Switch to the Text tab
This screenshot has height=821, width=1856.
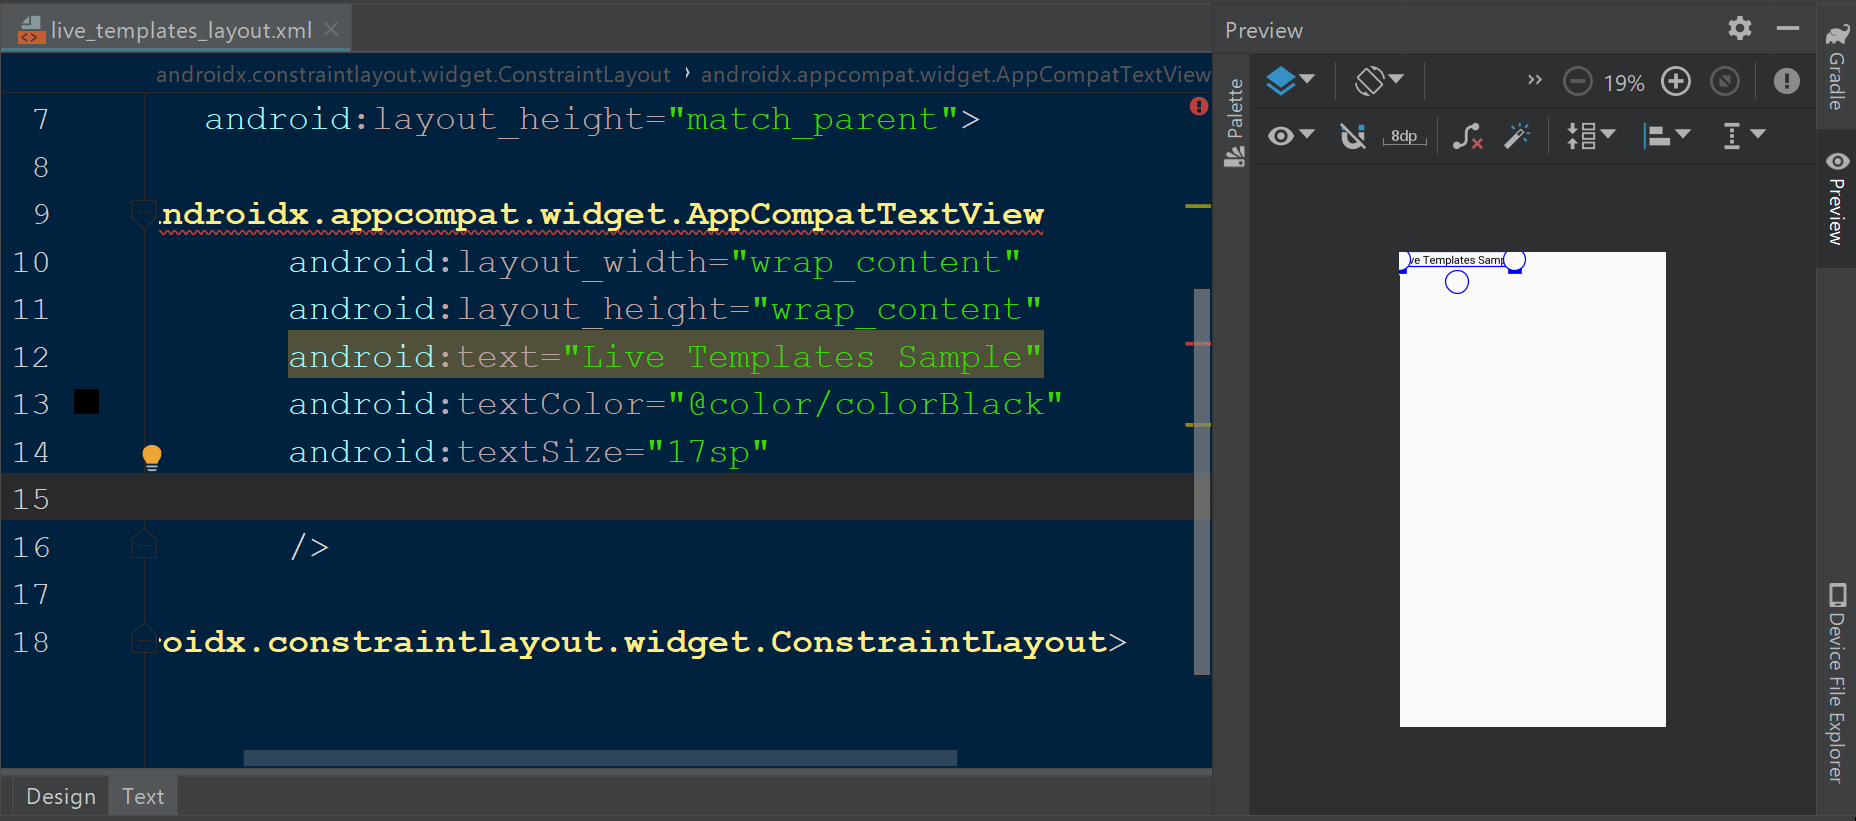click(143, 796)
